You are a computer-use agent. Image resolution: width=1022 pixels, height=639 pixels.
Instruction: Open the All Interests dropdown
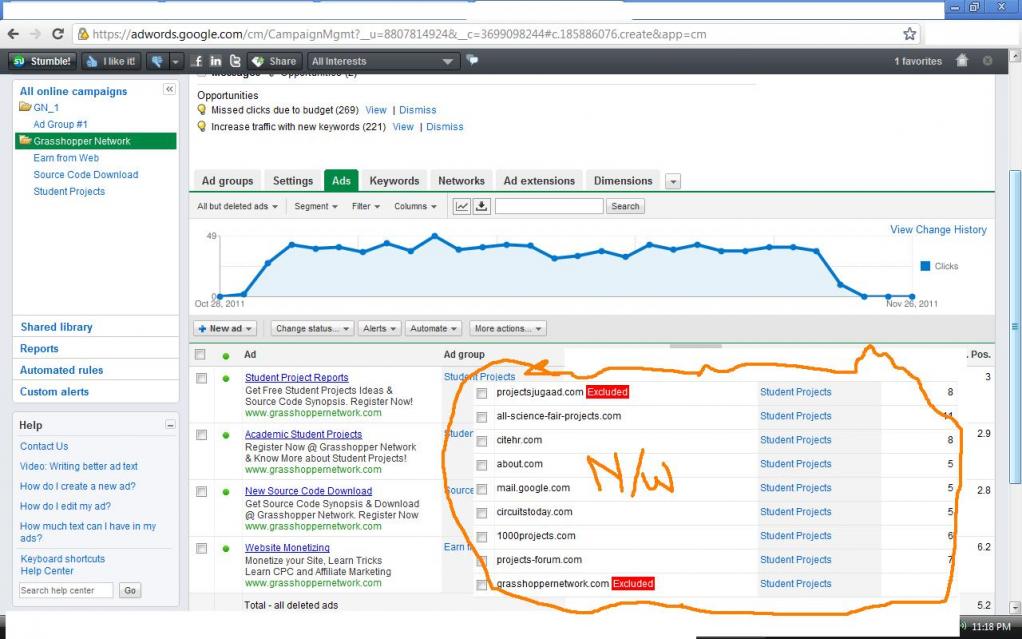(383, 61)
